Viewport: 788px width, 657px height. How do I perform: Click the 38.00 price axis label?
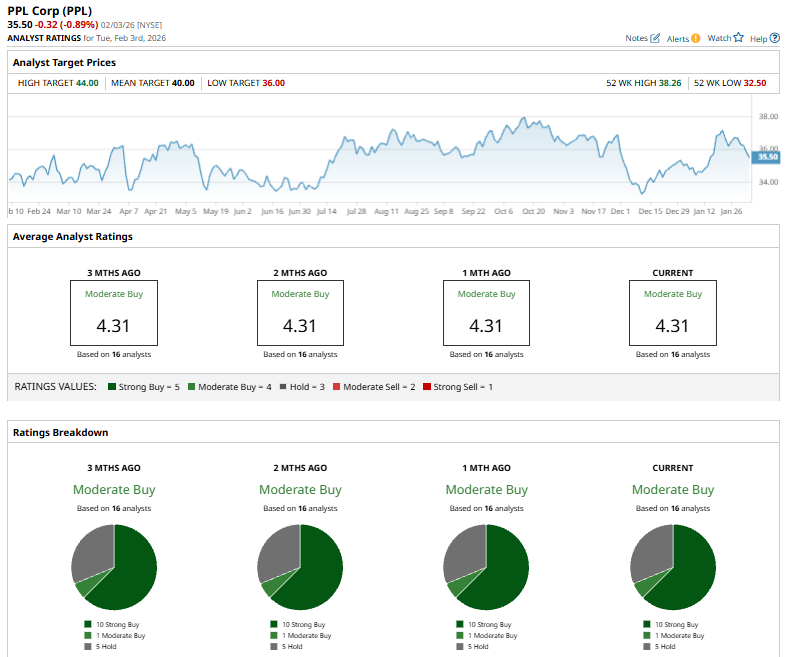[768, 117]
